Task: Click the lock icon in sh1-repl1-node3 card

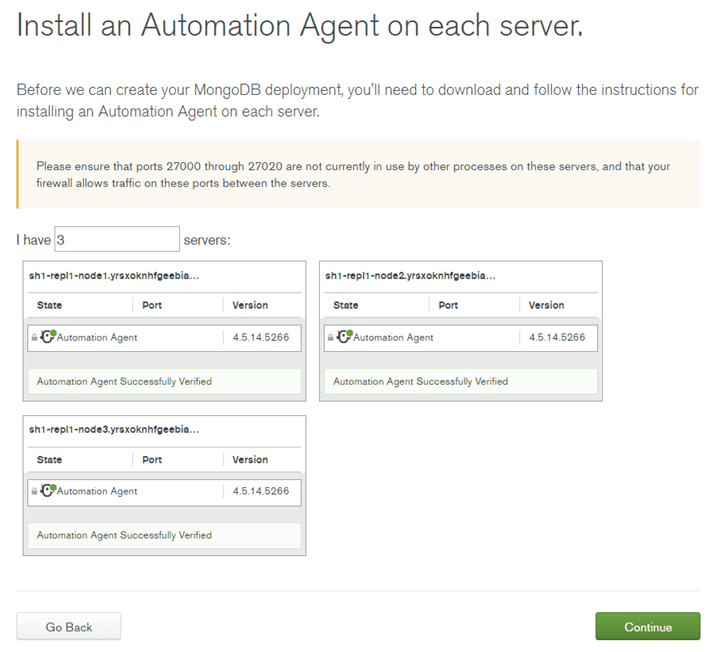Action: click(x=34, y=491)
